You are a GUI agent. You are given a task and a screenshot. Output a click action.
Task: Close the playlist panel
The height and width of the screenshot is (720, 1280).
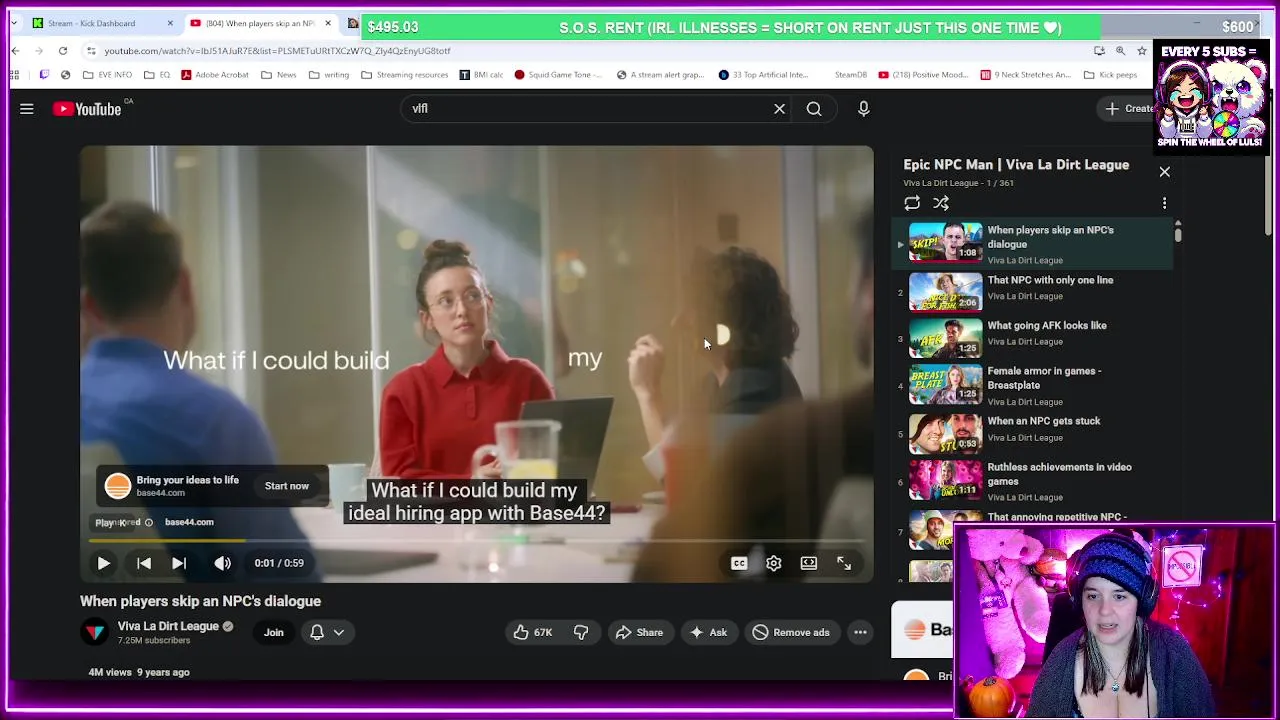pyautogui.click(x=1164, y=172)
